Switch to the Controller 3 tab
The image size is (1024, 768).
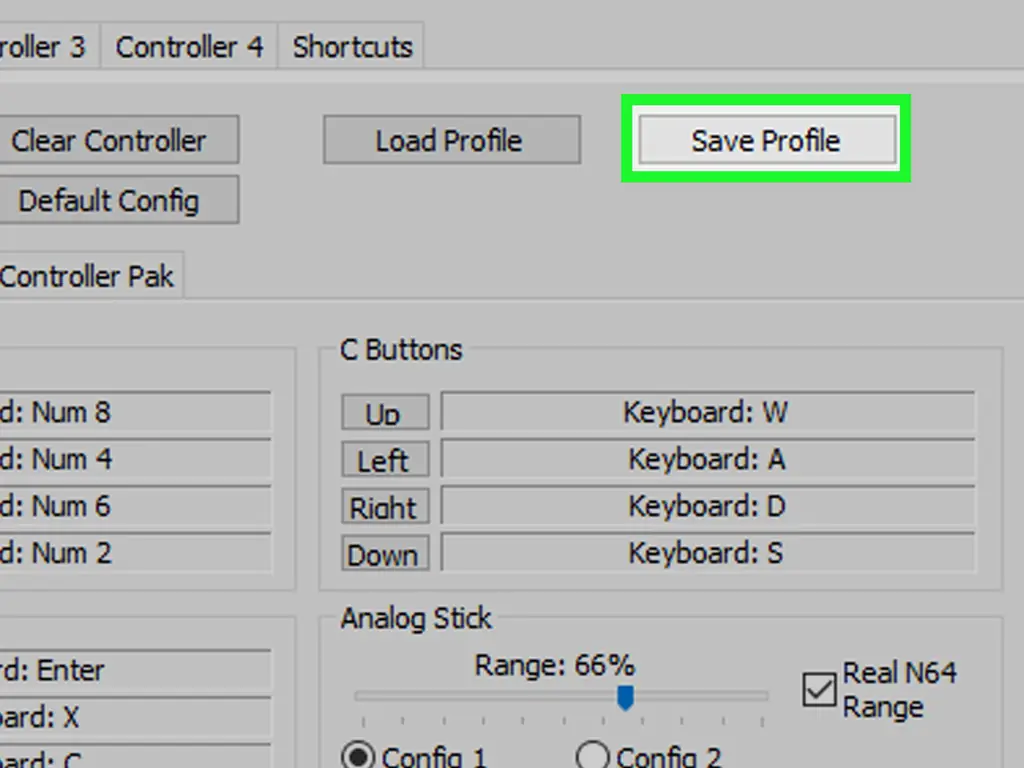pos(49,46)
